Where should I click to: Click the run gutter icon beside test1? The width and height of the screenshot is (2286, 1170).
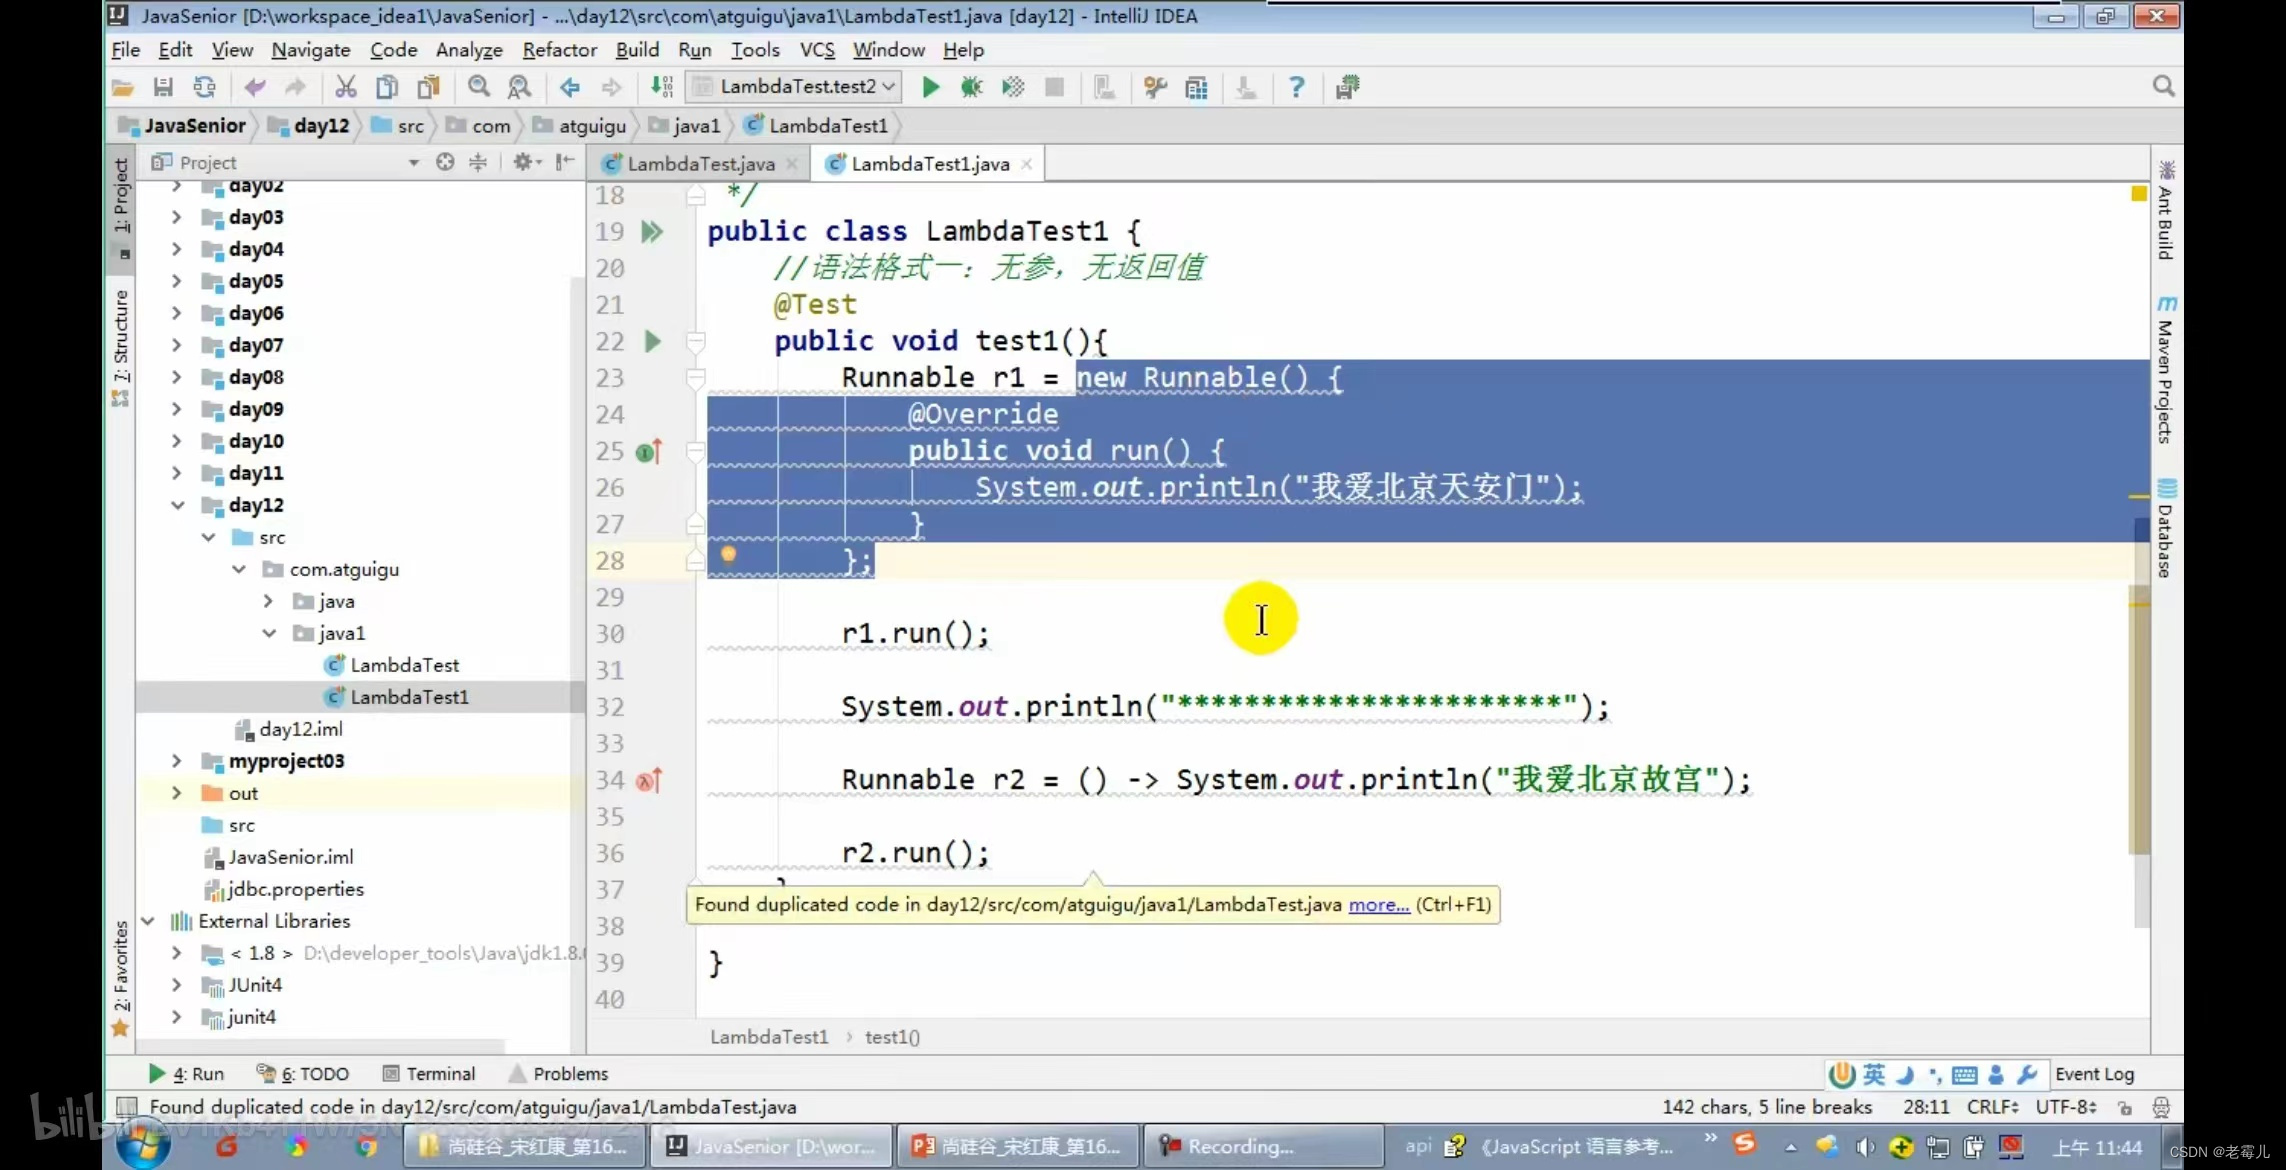[652, 342]
